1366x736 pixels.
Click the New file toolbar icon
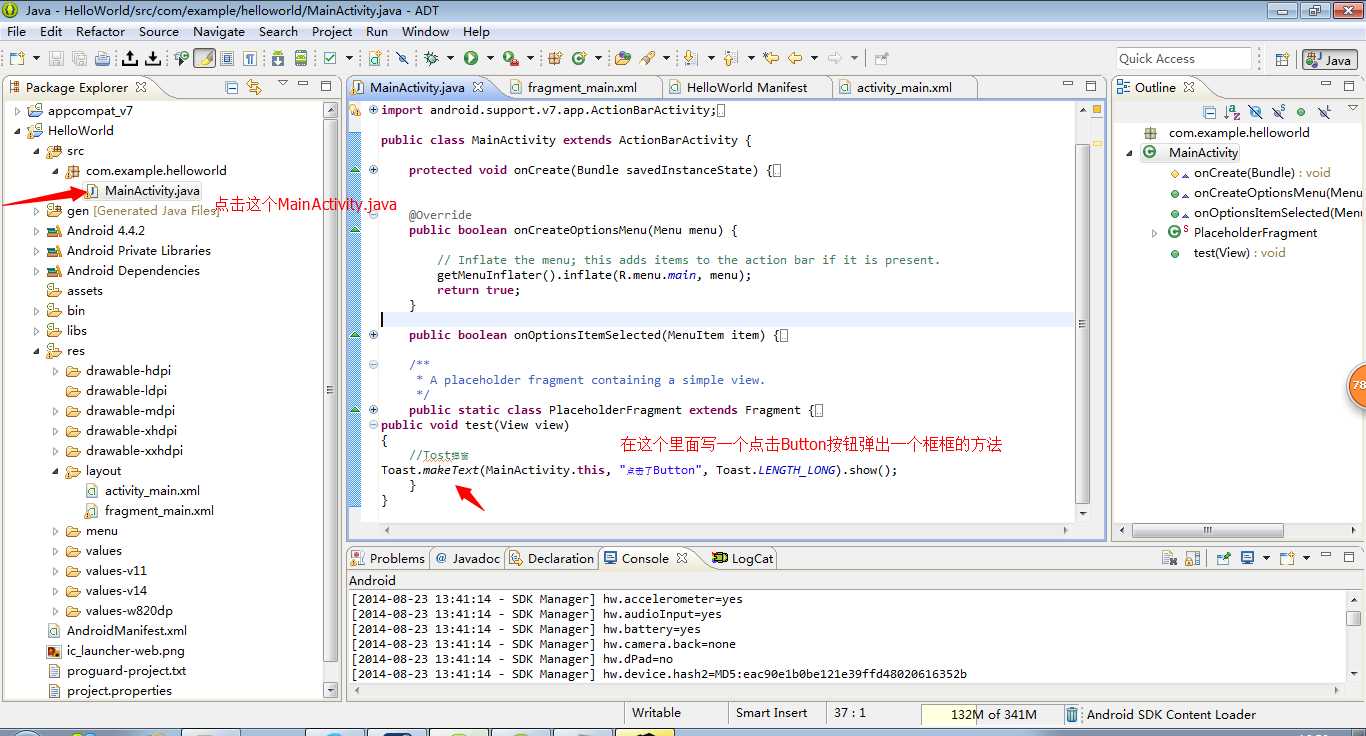16,58
